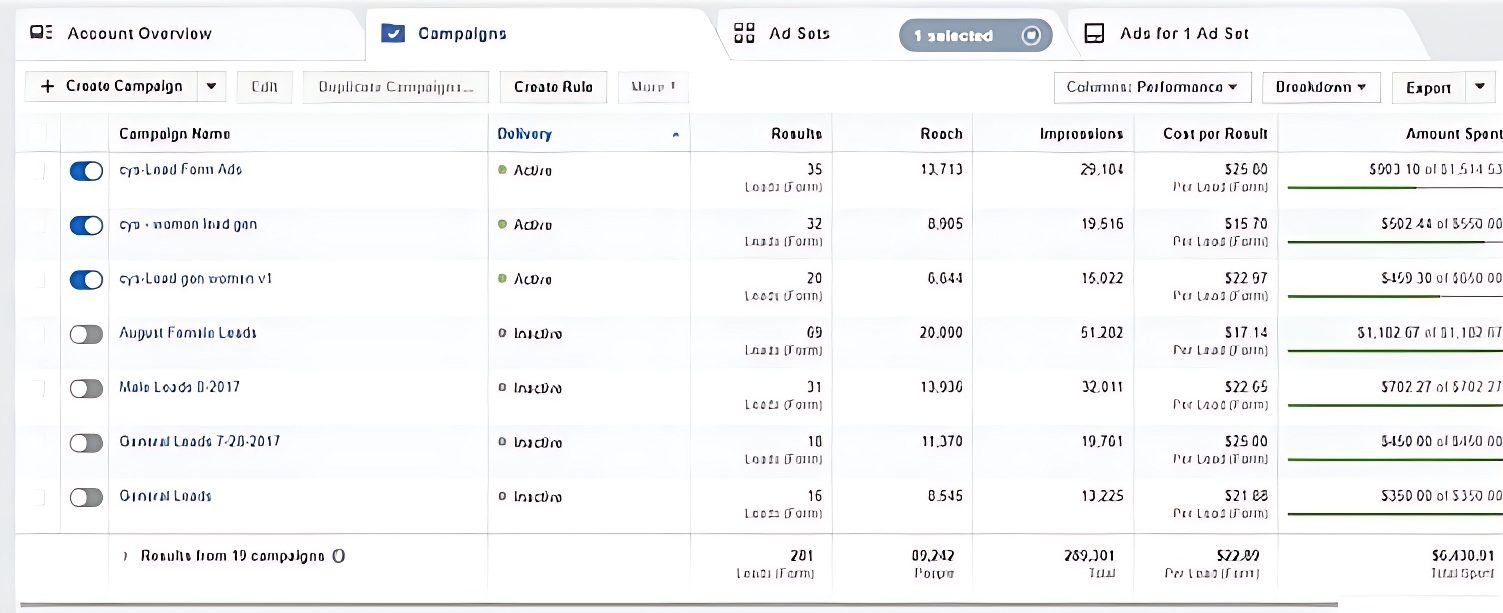This screenshot has width=1503, height=613.
Task: Open the Columns: Performance dropdown
Action: (x=1151, y=87)
